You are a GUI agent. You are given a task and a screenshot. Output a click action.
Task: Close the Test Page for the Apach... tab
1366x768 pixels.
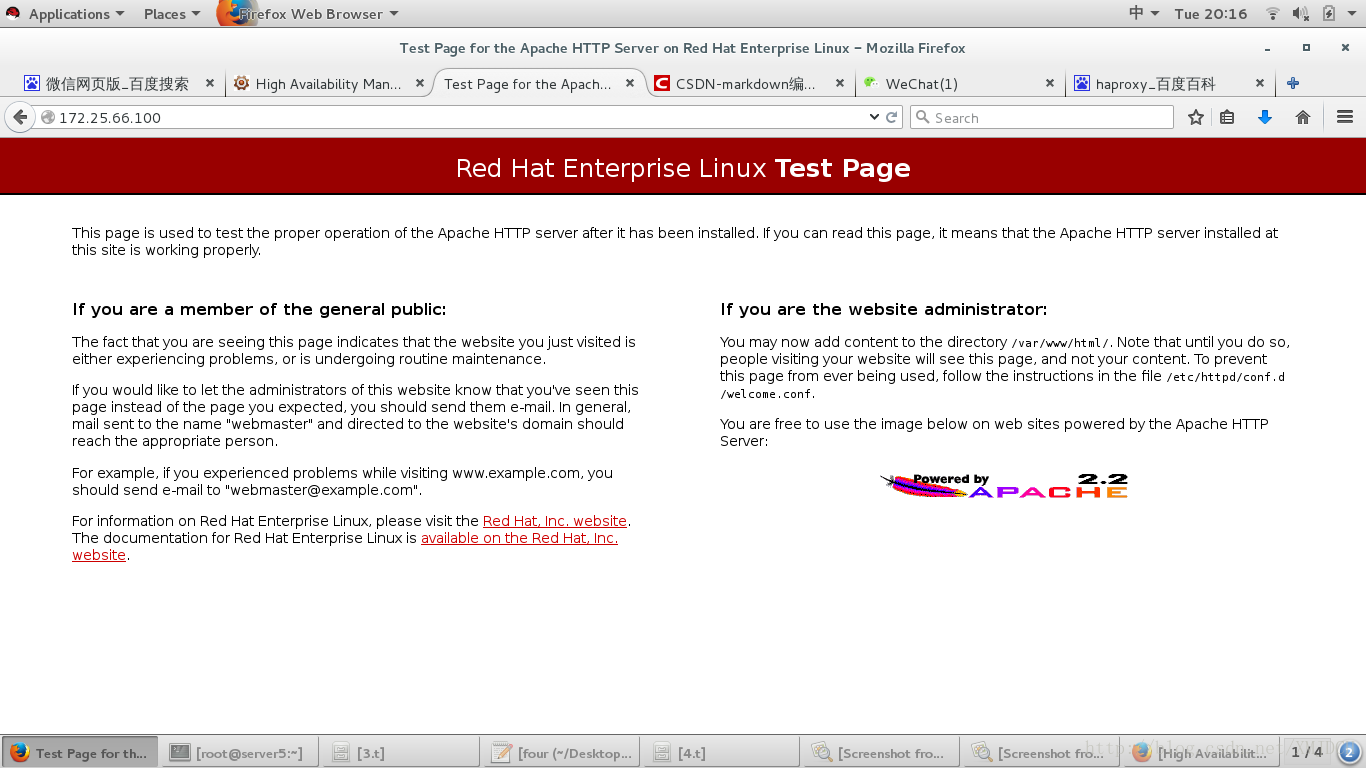[630, 84]
